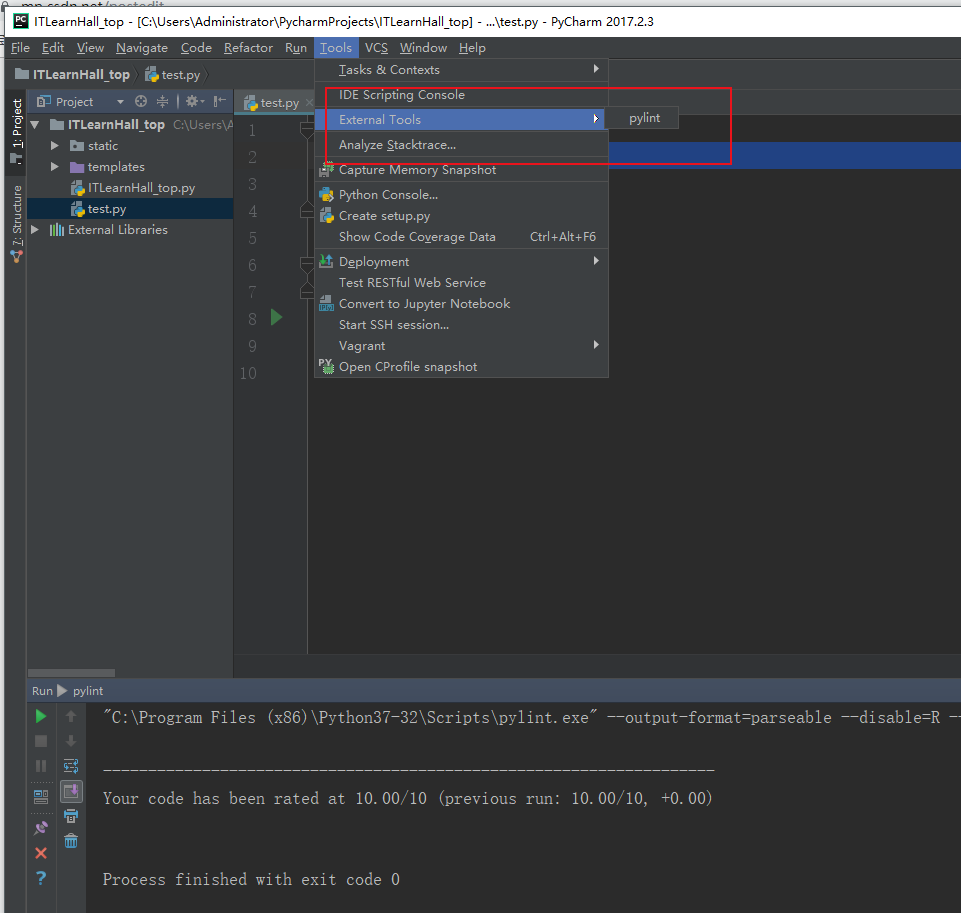Screen dimensions: 961x913
Task: Click the Project panel horizontal scrollbar
Action: 71,673
